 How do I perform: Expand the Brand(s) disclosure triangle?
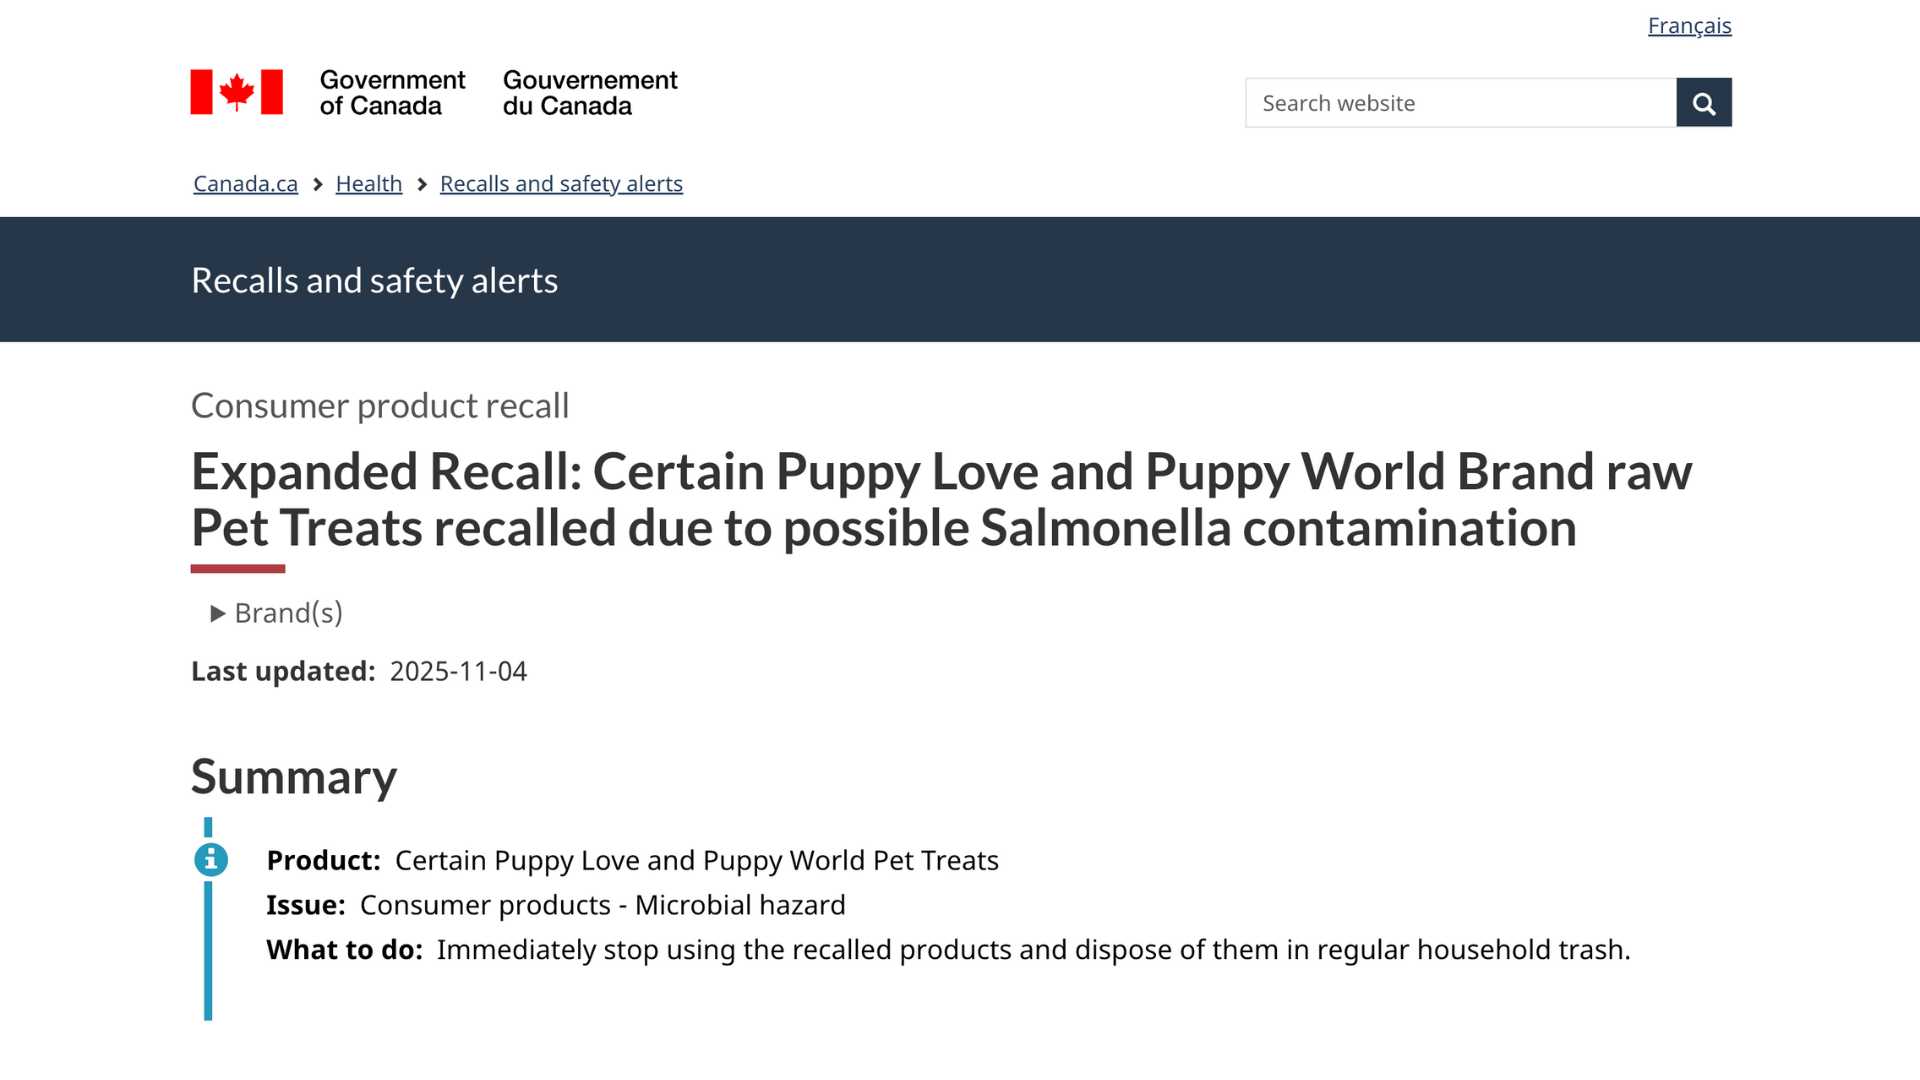tap(217, 614)
